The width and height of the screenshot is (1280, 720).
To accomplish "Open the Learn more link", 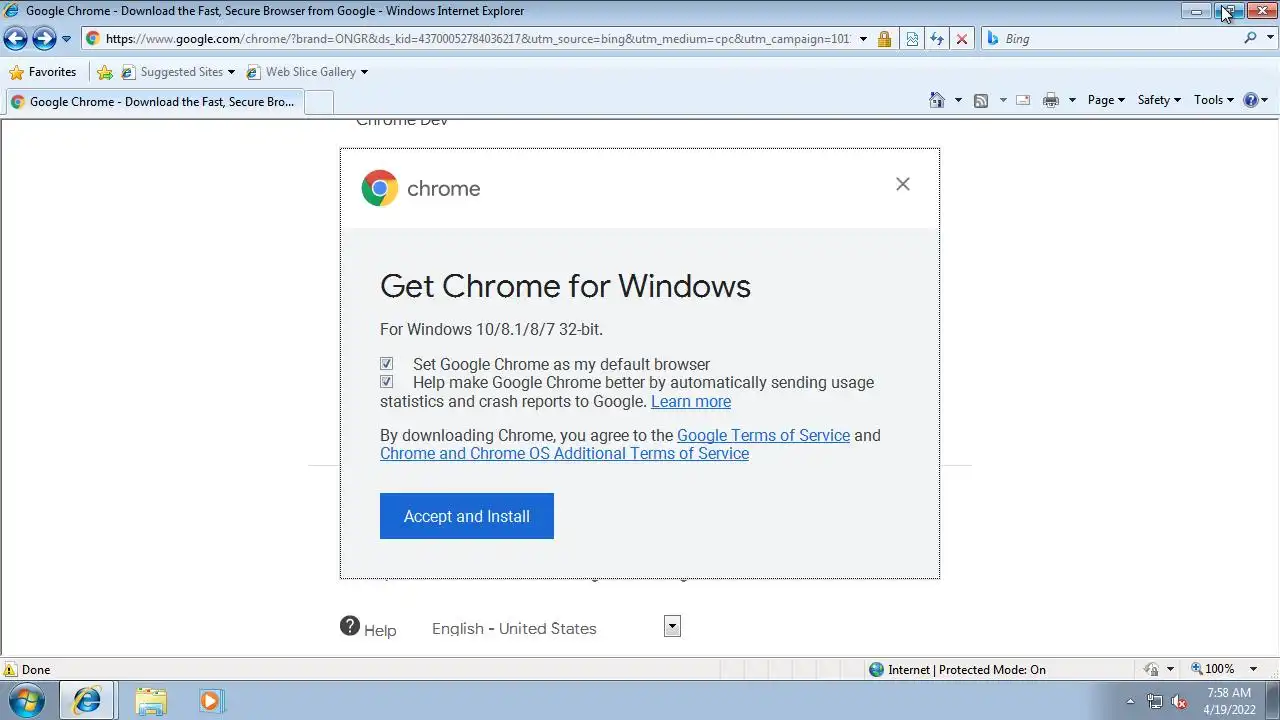I will tap(691, 401).
